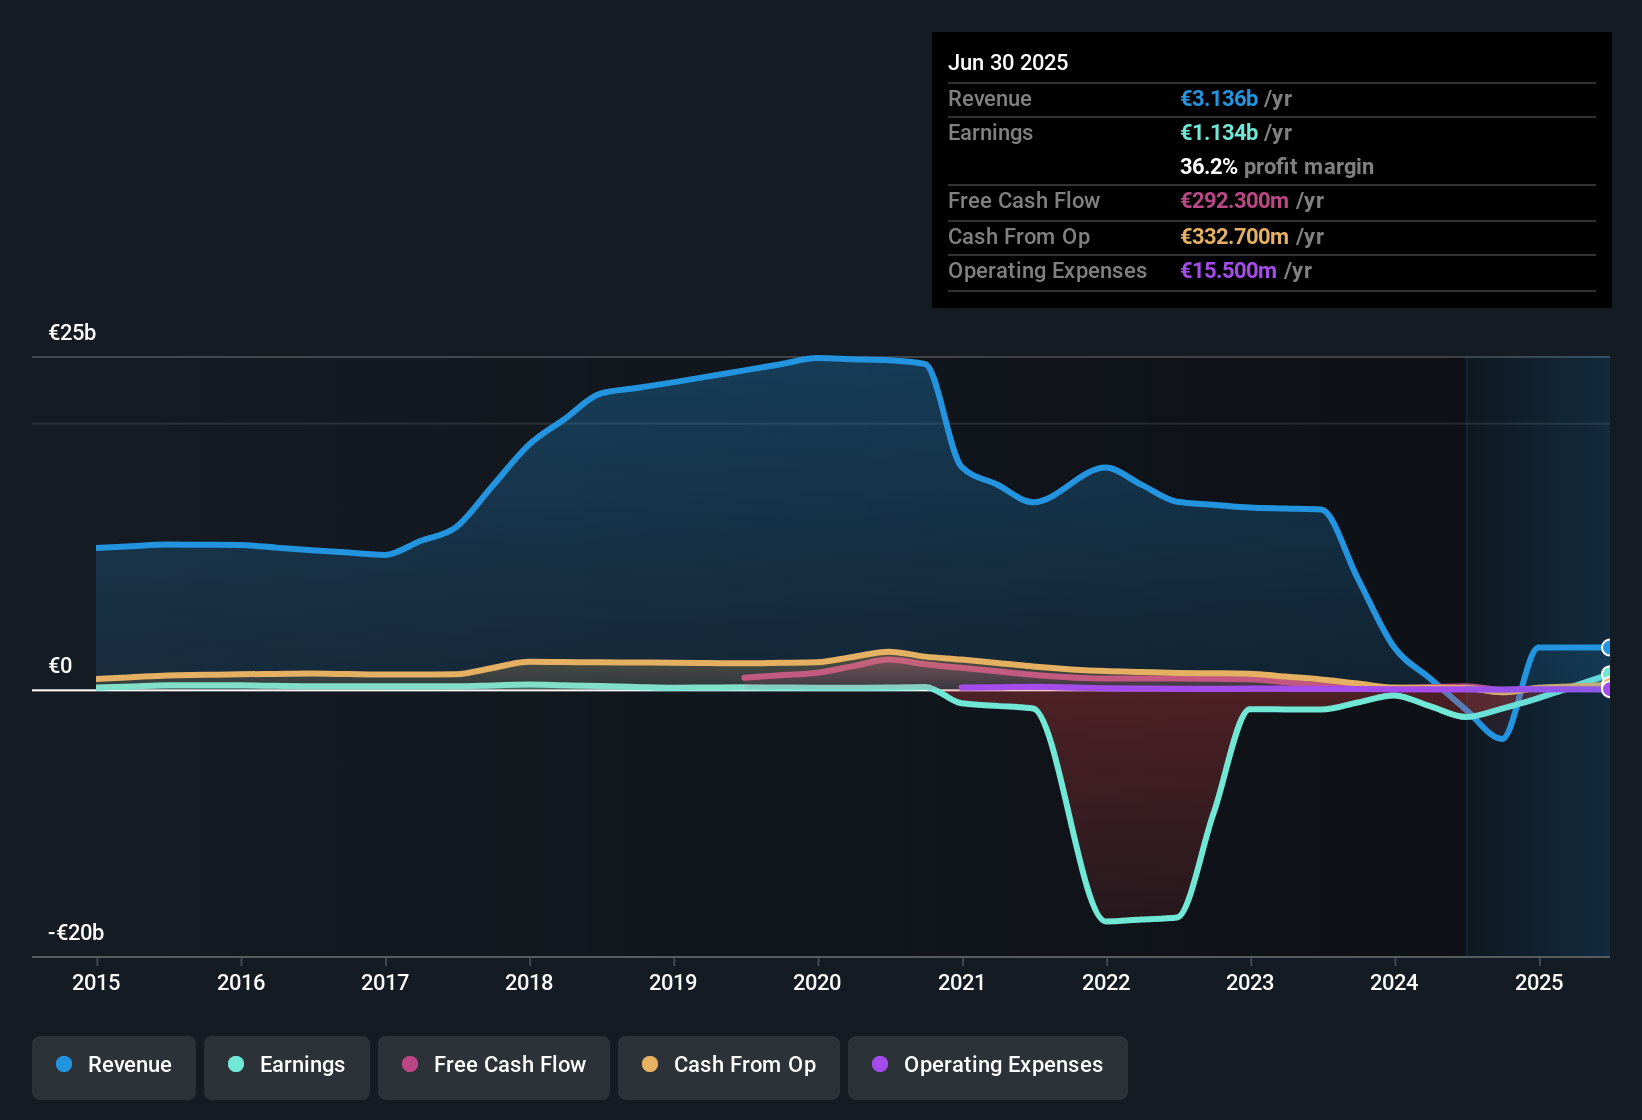Image resolution: width=1642 pixels, height=1120 pixels.
Task: Select the 2021 axis label
Action: coord(961,983)
